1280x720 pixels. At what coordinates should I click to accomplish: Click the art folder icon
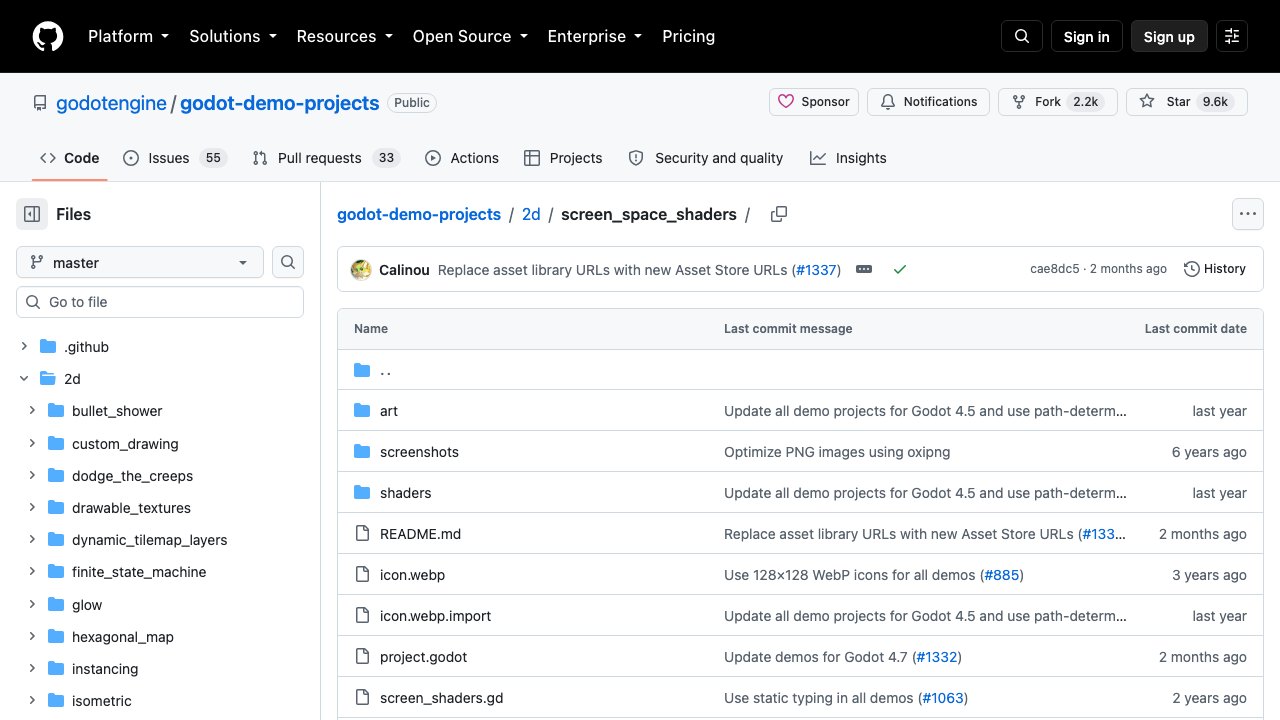coord(362,411)
